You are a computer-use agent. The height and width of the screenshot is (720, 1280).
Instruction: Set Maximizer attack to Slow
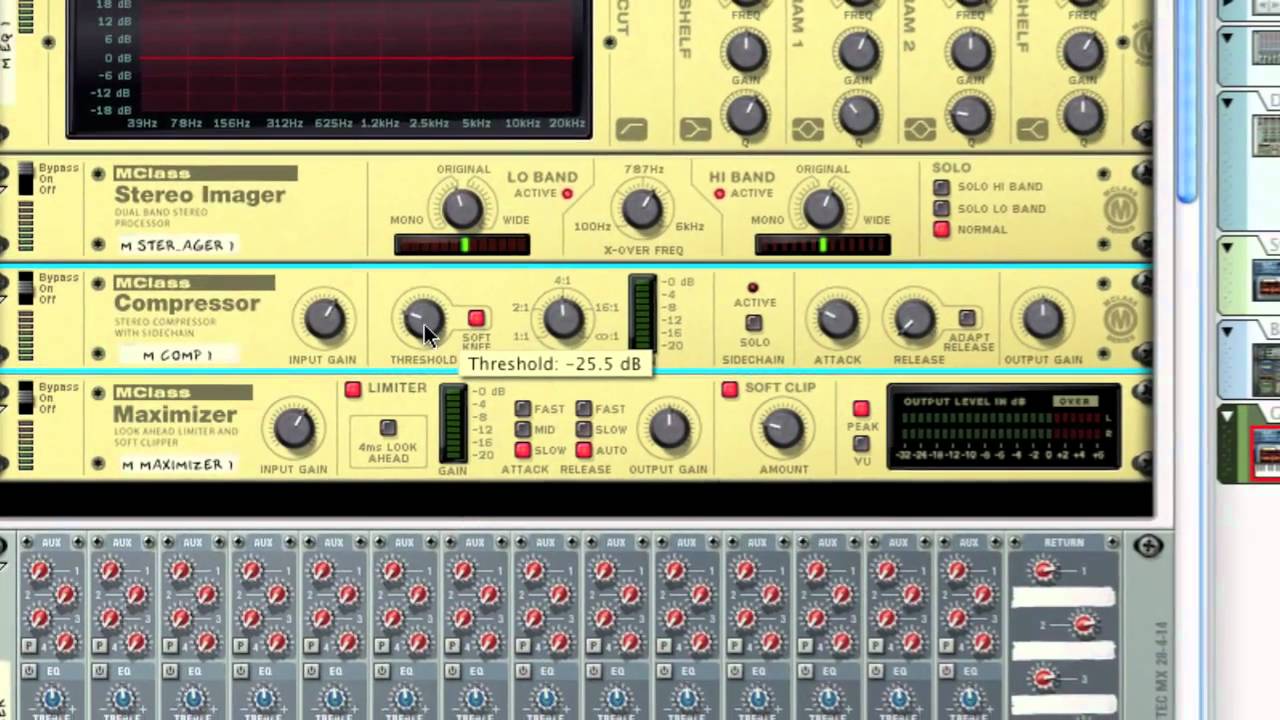(522, 450)
